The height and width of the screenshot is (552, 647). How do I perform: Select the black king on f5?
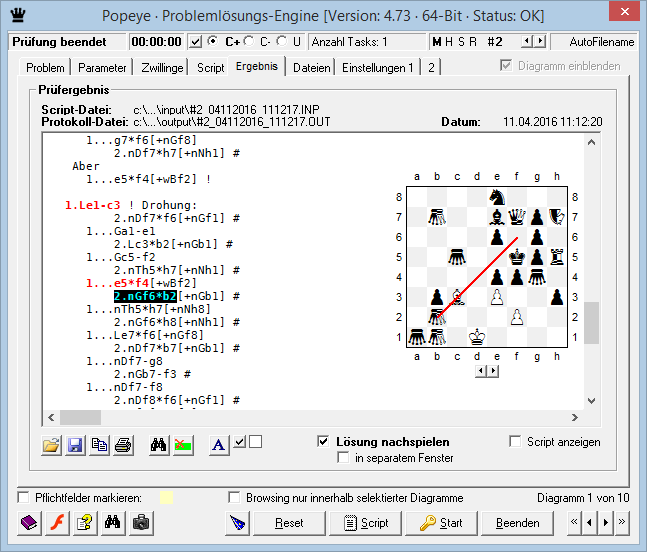517,257
